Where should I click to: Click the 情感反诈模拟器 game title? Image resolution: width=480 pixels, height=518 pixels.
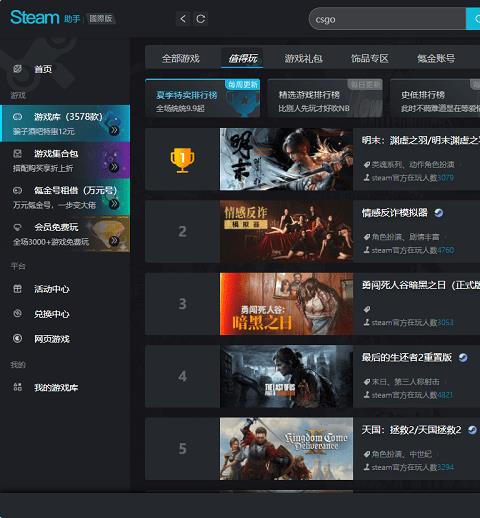pos(395,213)
